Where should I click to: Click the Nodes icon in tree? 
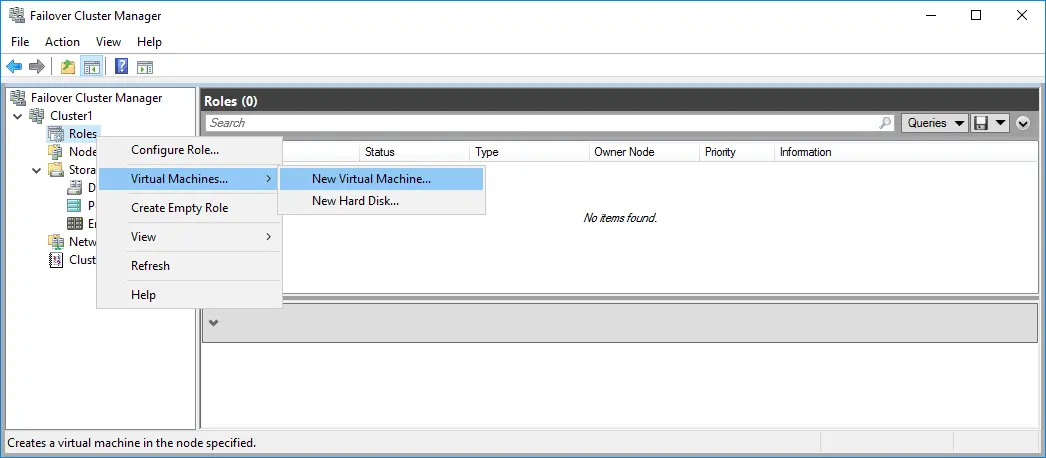tap(56, 152)
